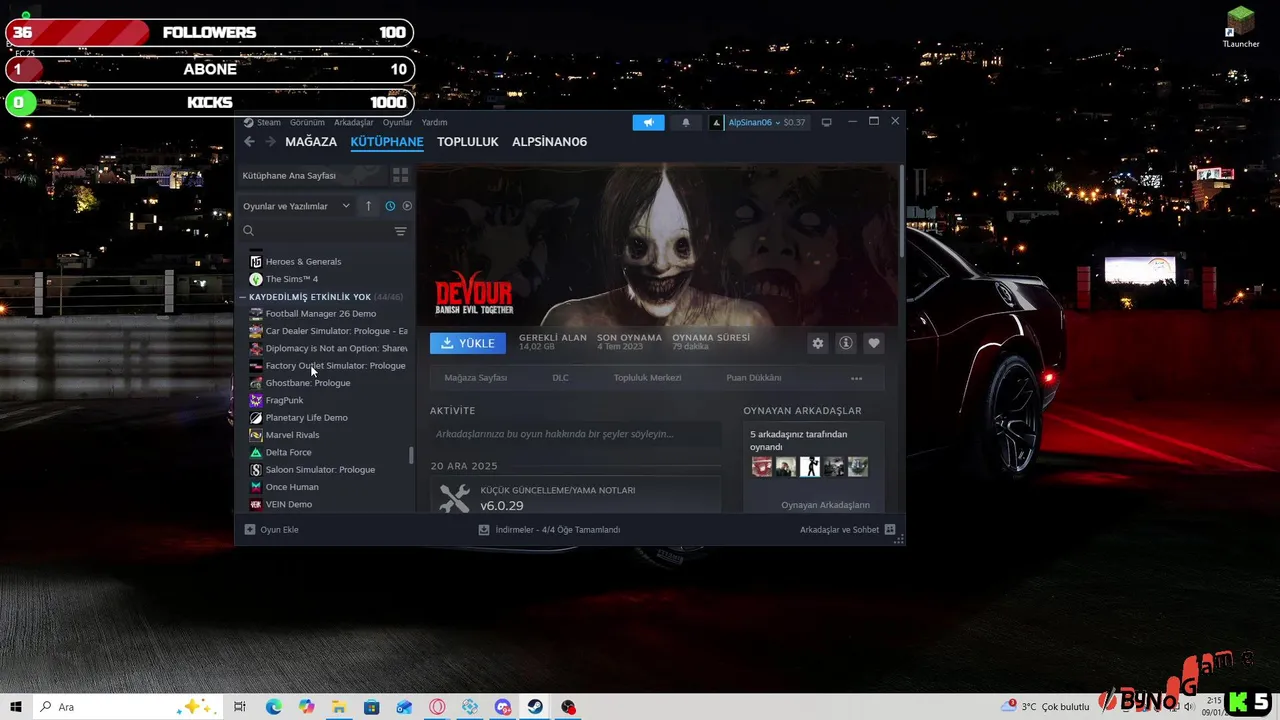The image size is (1280, 720).
Task: Open the ALPSİNAN06 profile tab
Action: point(549,142)
